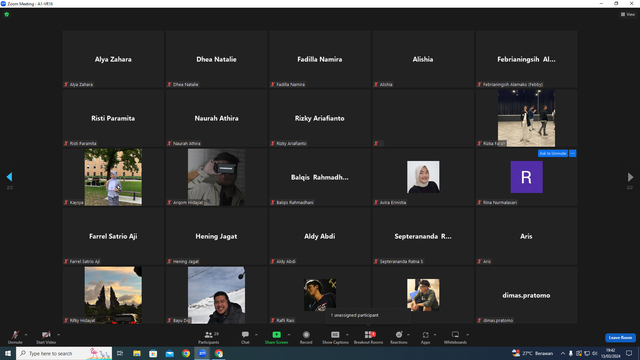Open Microsoft Store from the taskbar
Screen dimensions: 640x360
[153, 353]
